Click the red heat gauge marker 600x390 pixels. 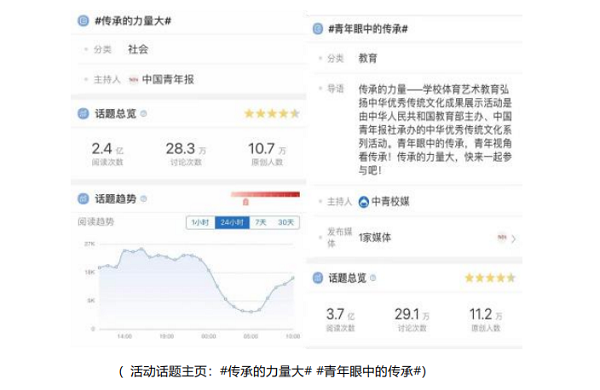pyautogui.click(x=246, y=202)
